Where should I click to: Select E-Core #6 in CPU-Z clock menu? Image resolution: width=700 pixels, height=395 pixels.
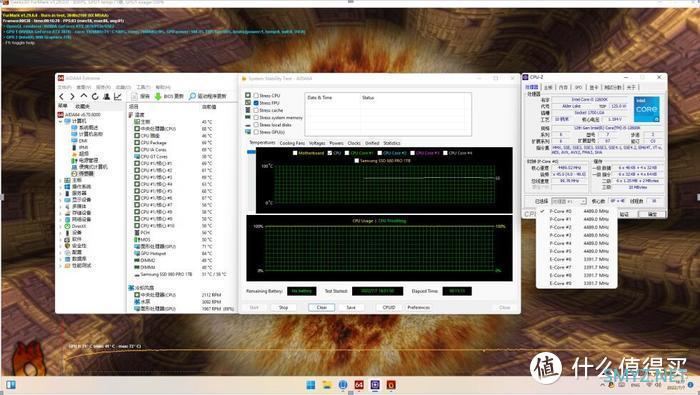tap(576, 259)
